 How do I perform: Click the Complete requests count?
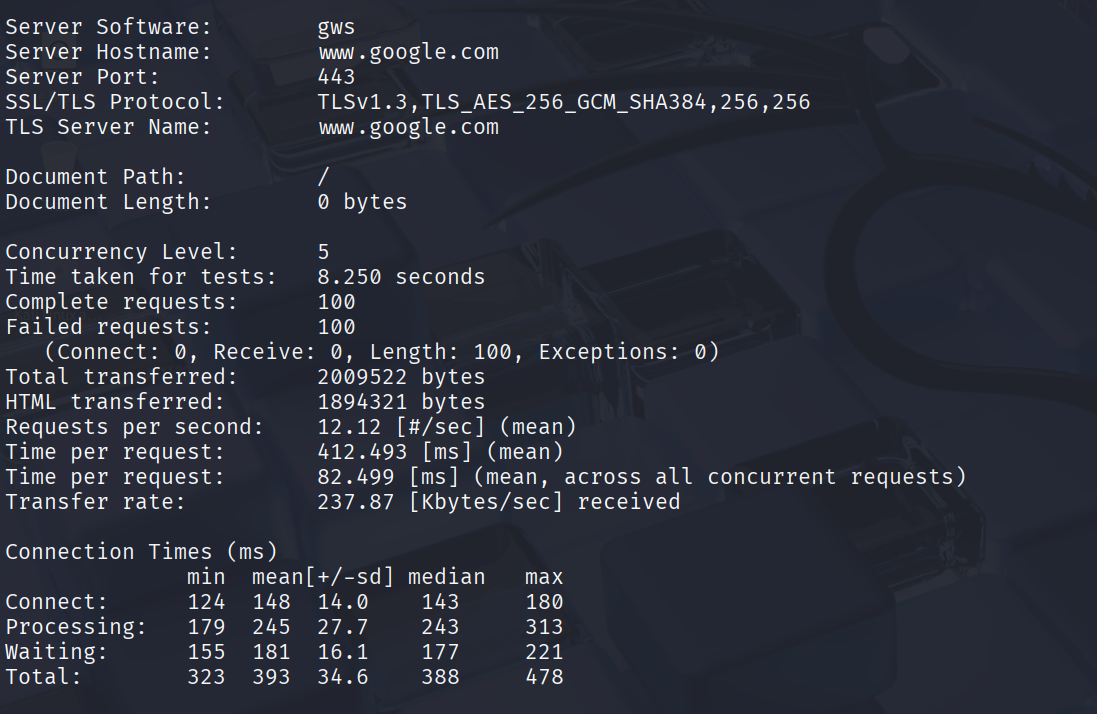tap(337, 302)
